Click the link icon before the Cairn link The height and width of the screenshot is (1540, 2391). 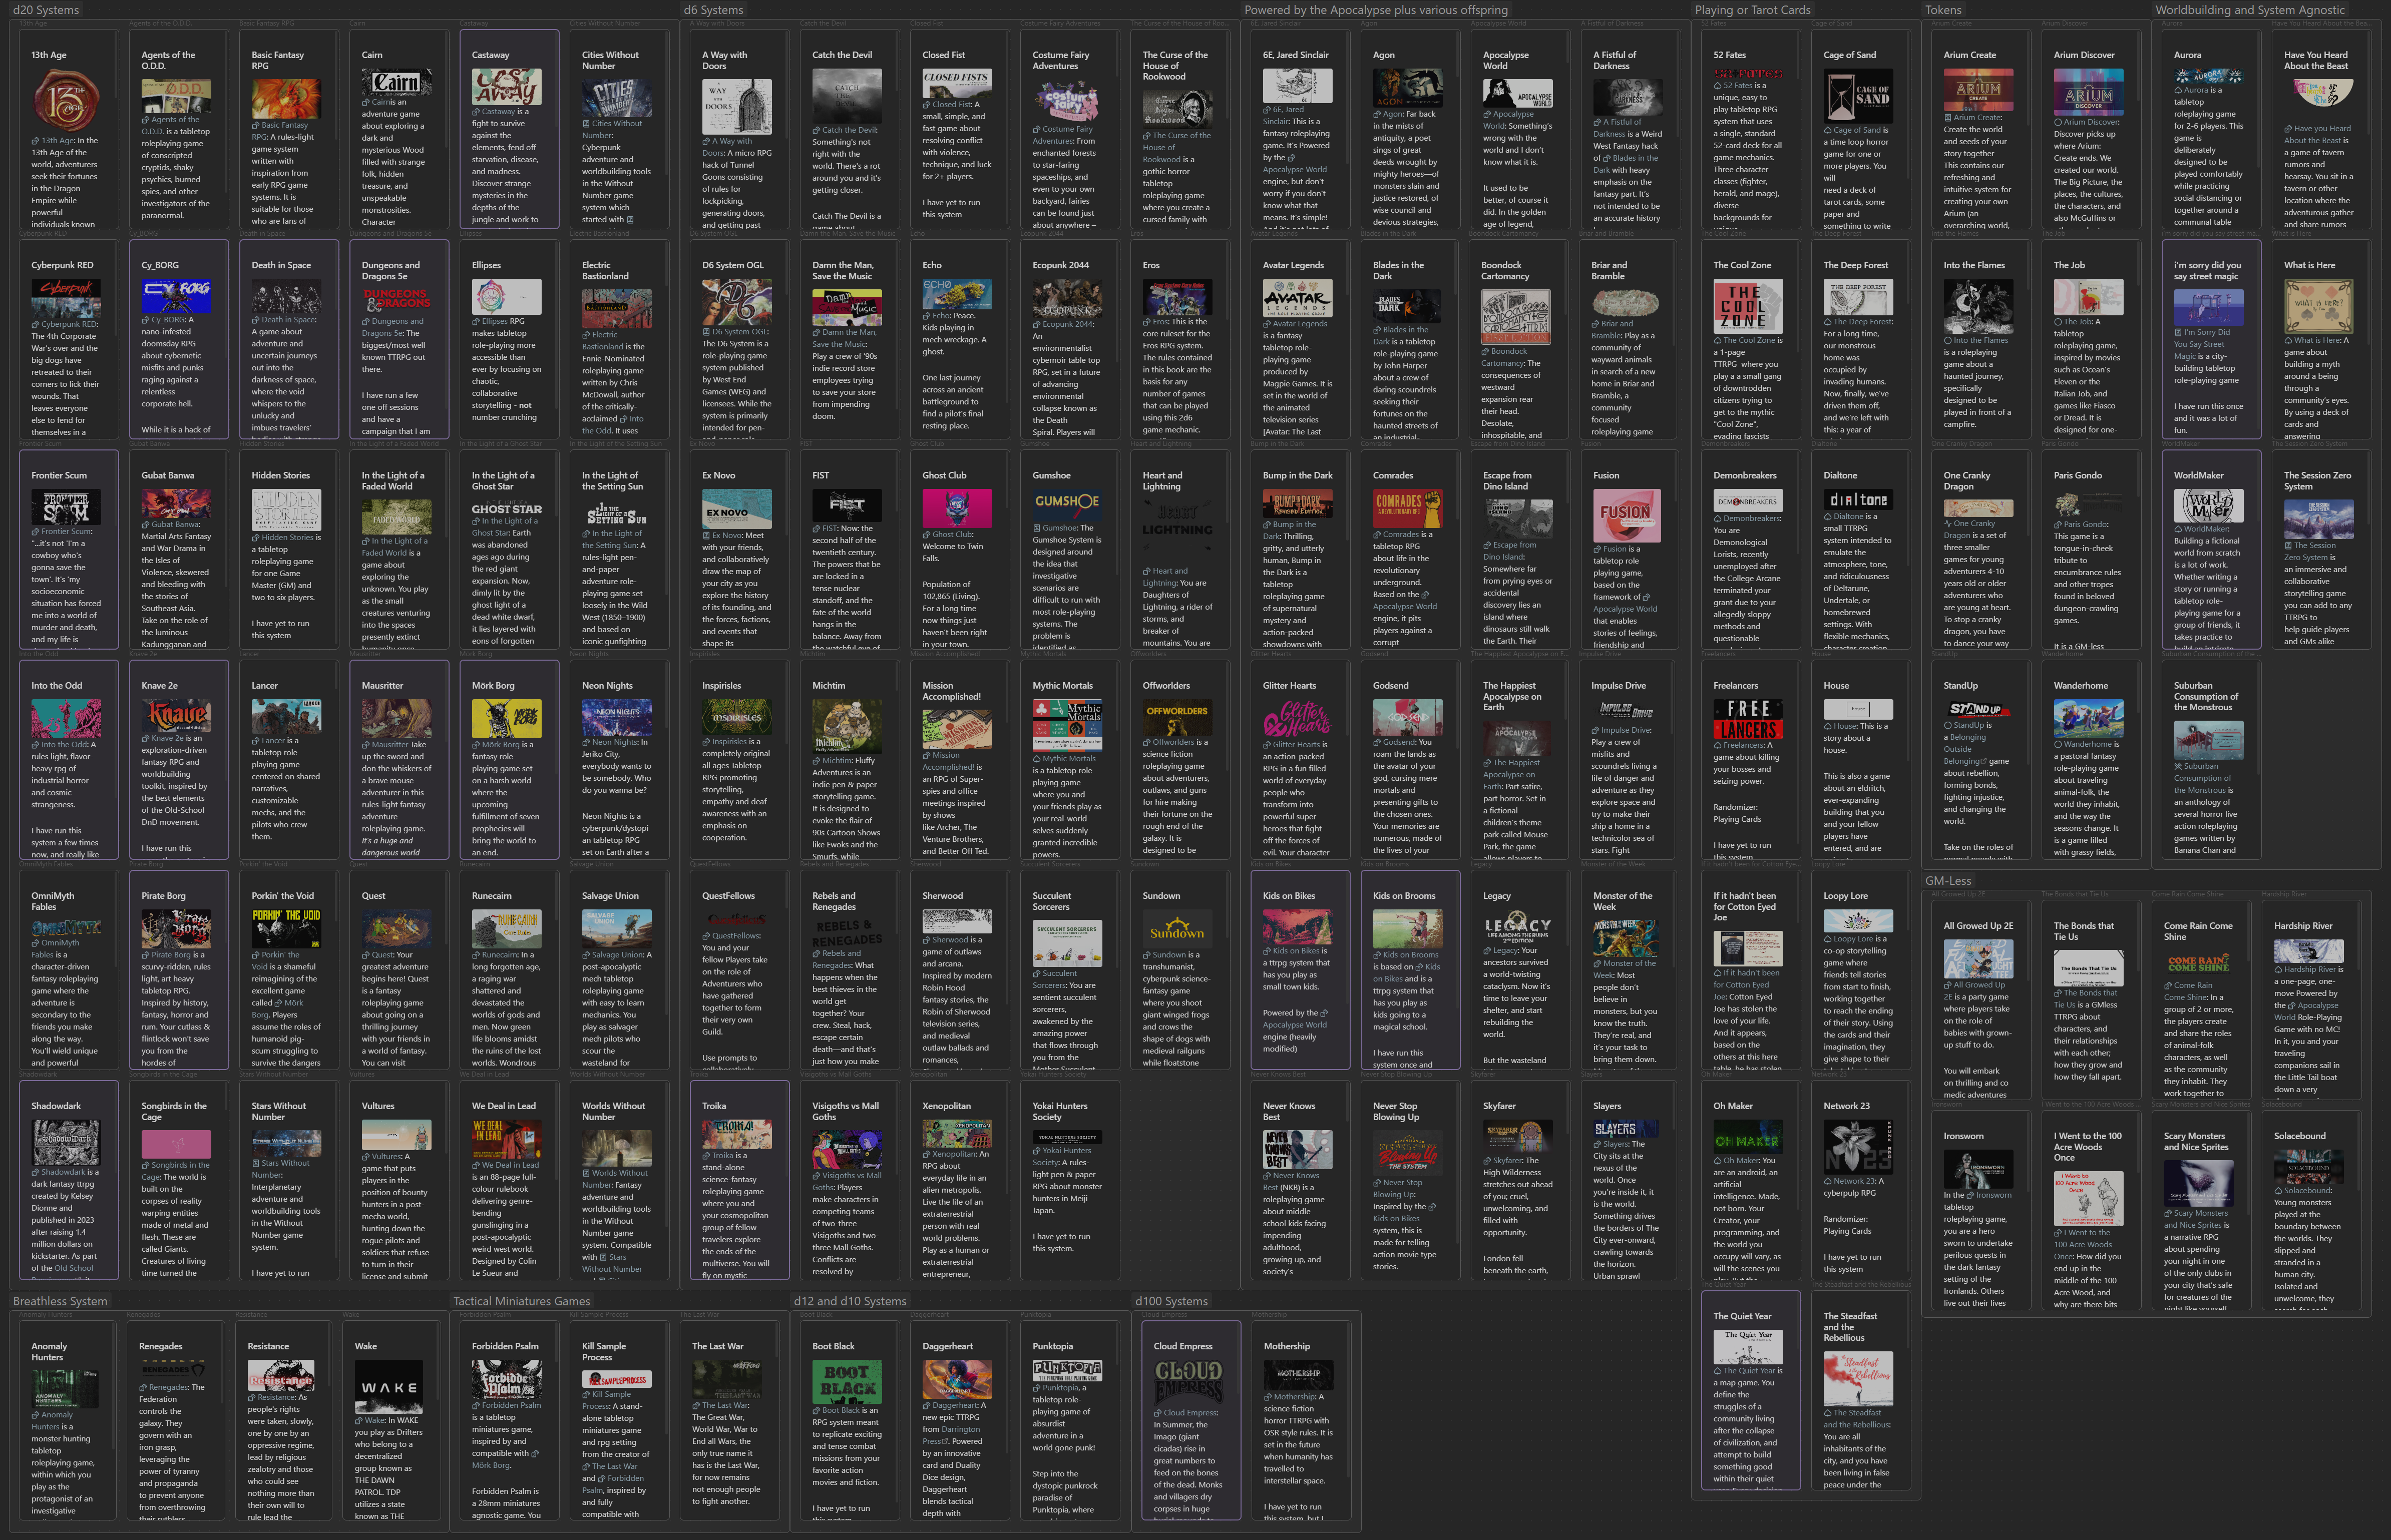tap(365, 102)
